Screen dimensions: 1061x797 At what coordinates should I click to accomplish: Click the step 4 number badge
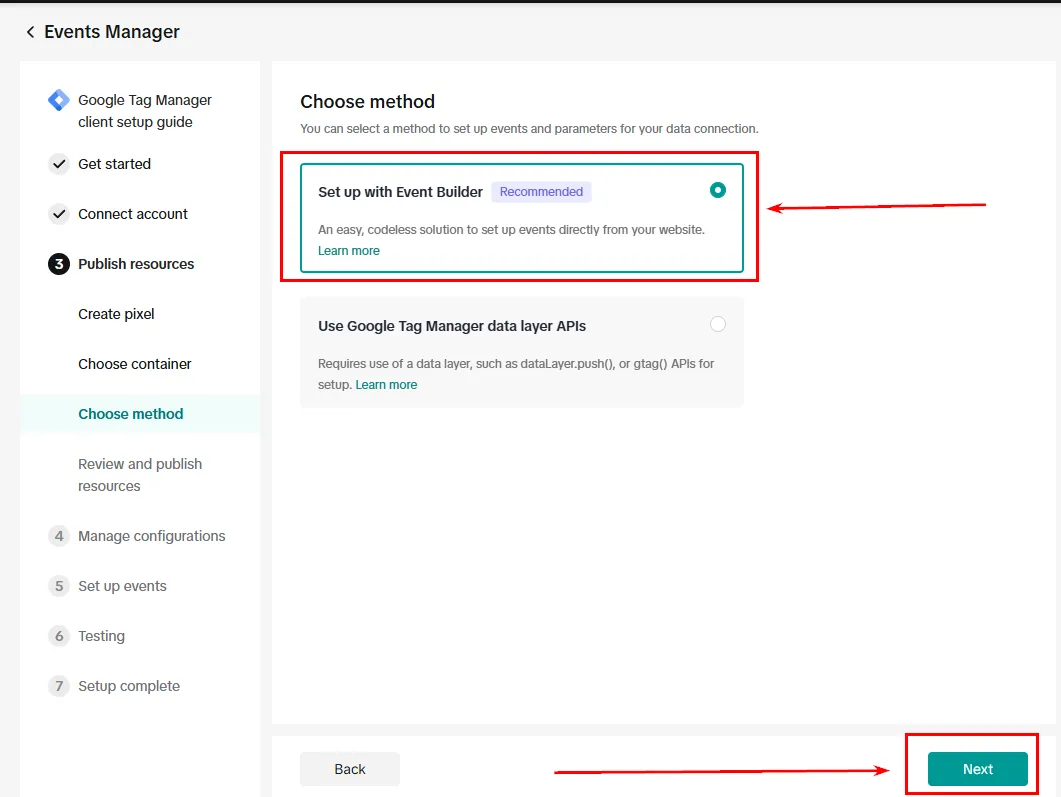click(x=59, y=536)
